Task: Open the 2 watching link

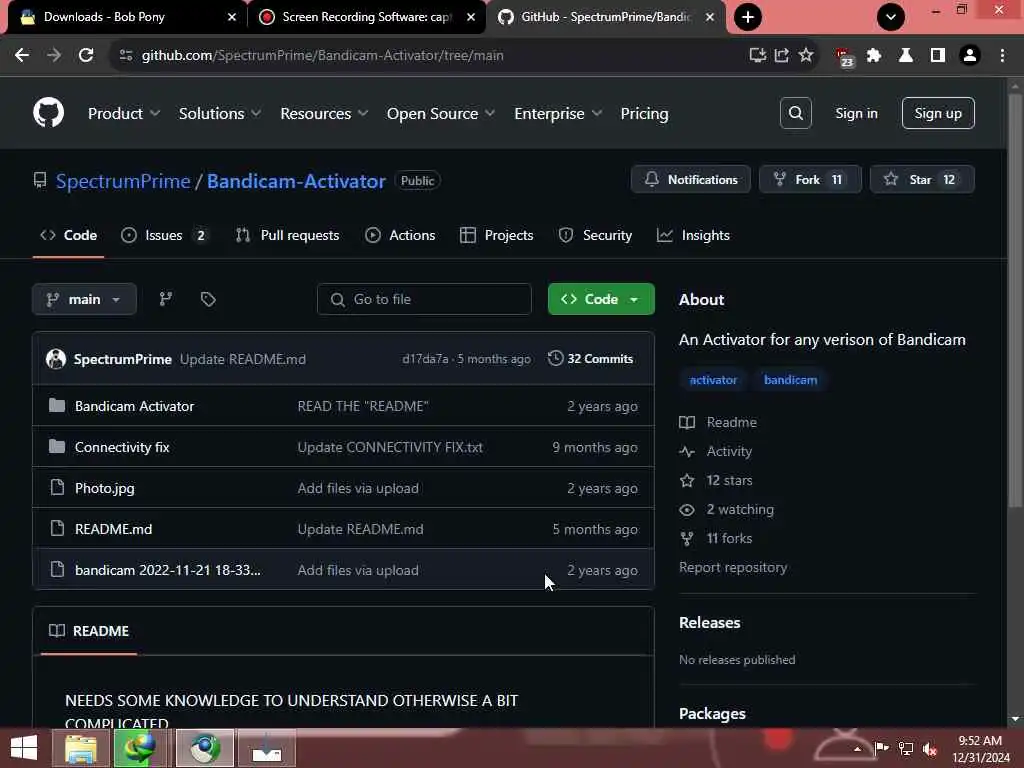Action: pos(740,509)
